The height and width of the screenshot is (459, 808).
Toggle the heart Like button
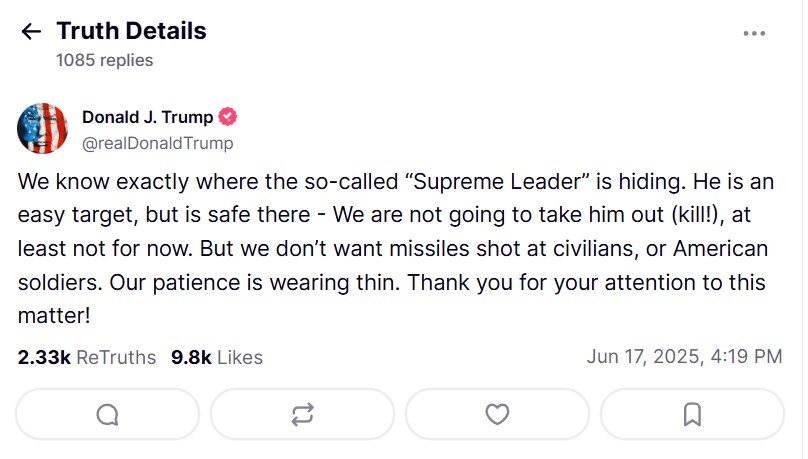pyautogui.click(x=496, y=414)
